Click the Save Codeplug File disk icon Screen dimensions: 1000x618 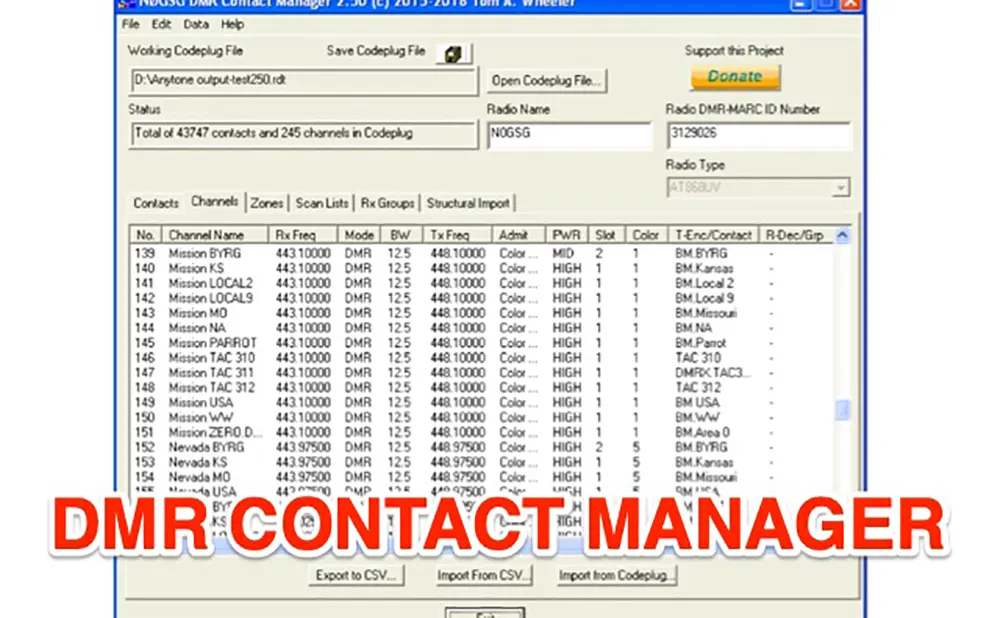coord(453,54)
